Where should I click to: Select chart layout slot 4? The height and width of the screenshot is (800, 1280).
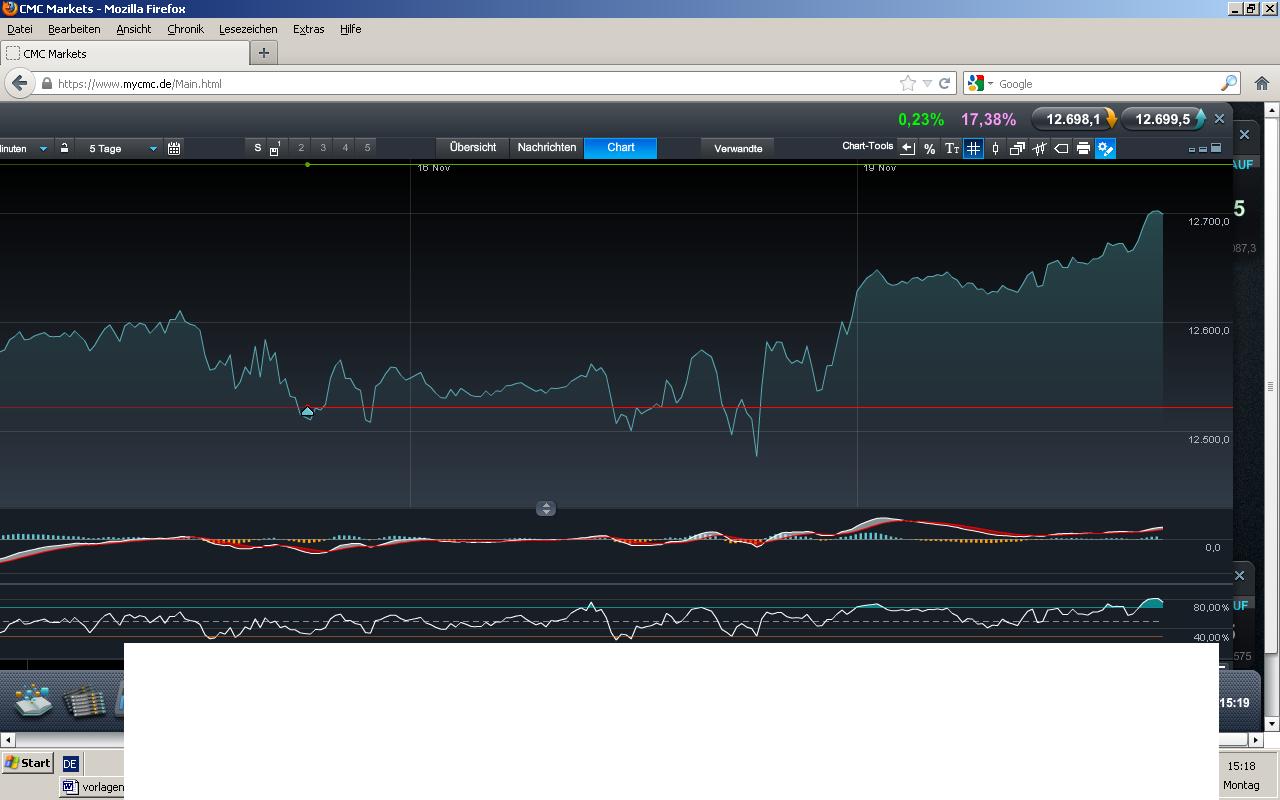[345, 148]
